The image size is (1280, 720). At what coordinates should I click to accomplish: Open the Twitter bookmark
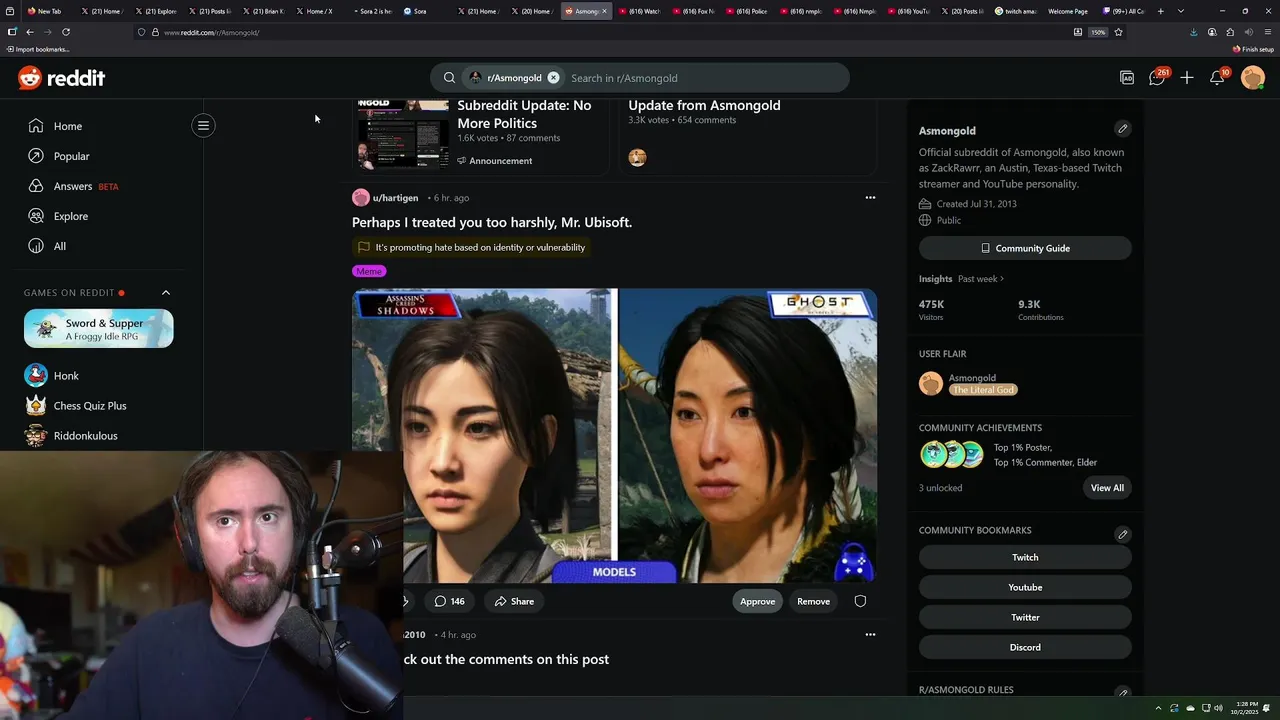pyautogui.click(x=1025, y=617)
